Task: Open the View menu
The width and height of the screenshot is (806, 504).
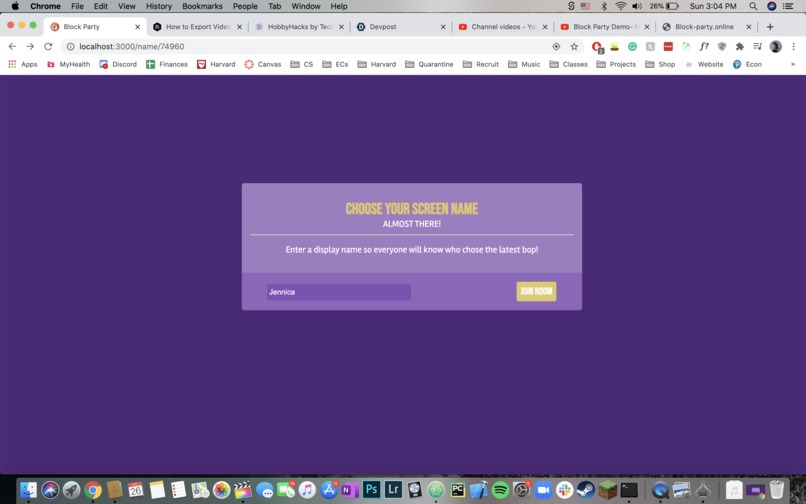Action: click(126, 6)
